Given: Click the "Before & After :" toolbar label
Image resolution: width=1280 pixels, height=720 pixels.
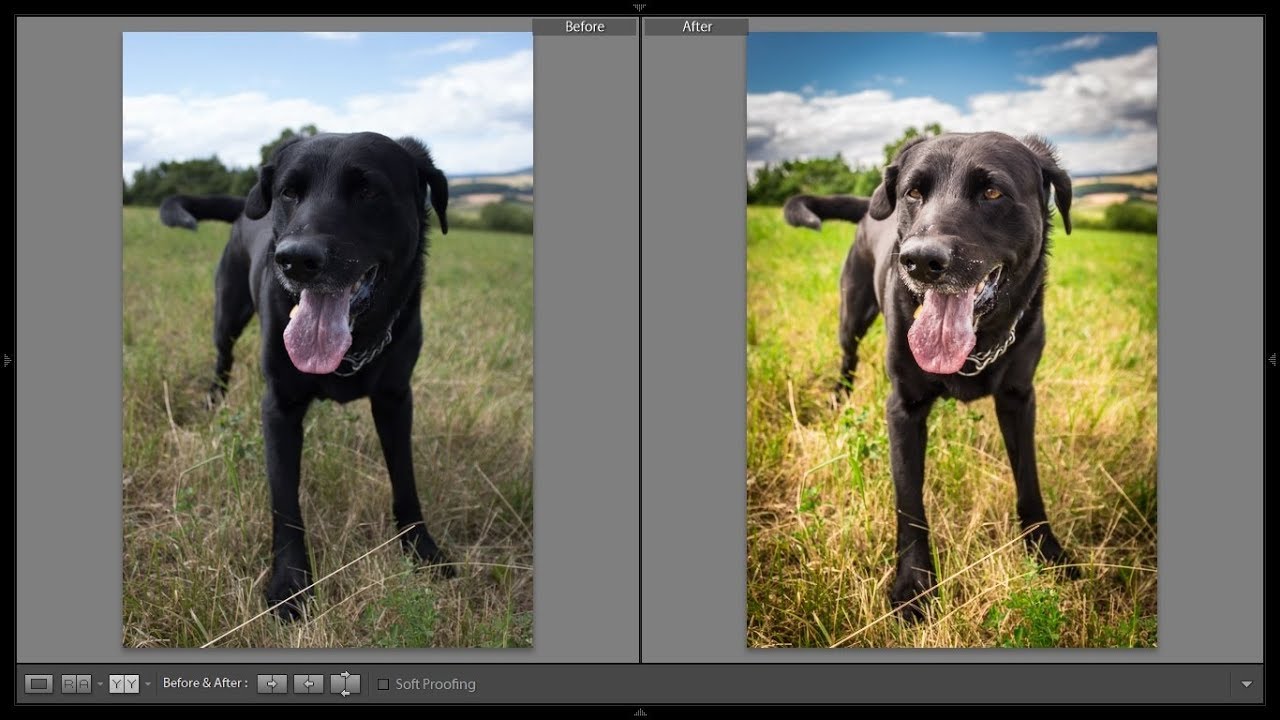Looking at the screenshot, I should point(205,683).
